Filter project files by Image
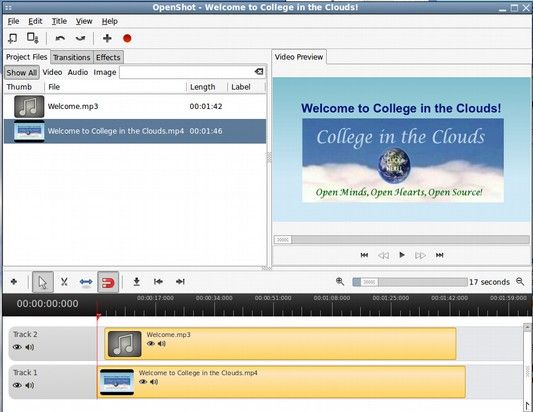Screen dimensions: 533x412 point(105,72)
